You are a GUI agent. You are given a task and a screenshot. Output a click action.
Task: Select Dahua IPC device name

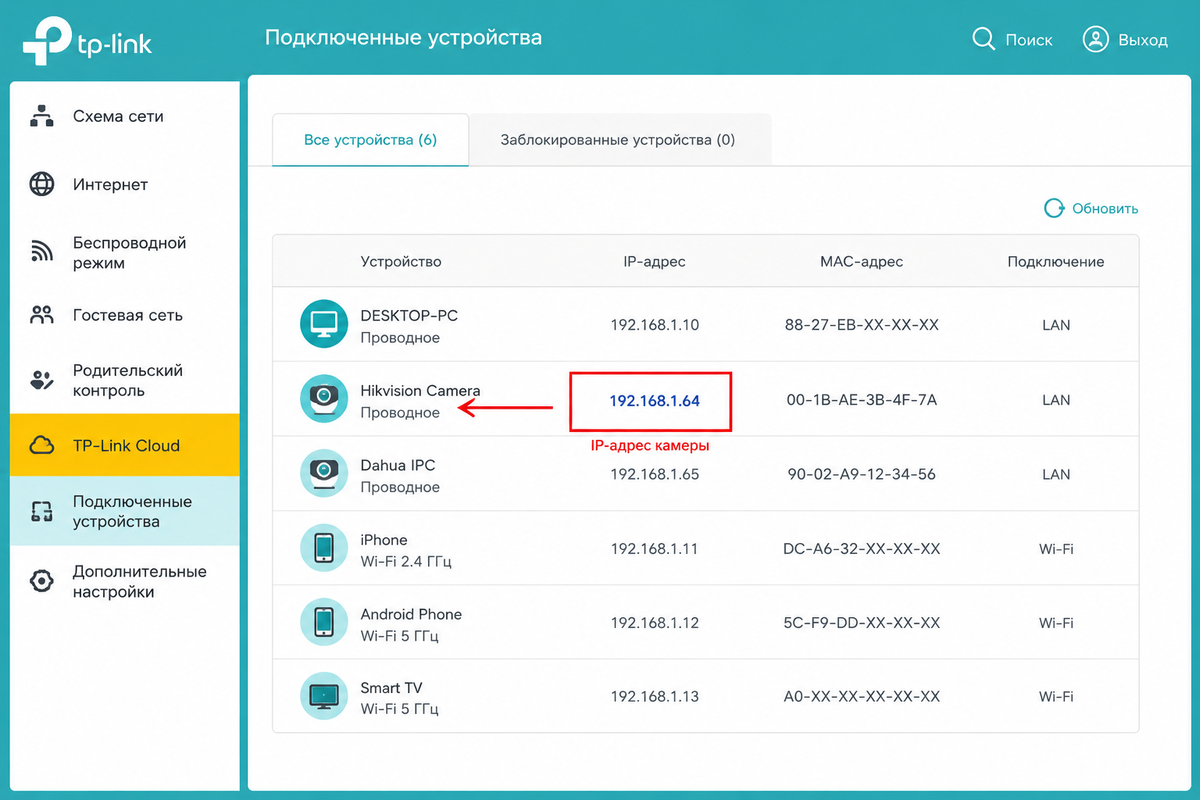click(x=398, y=465)
